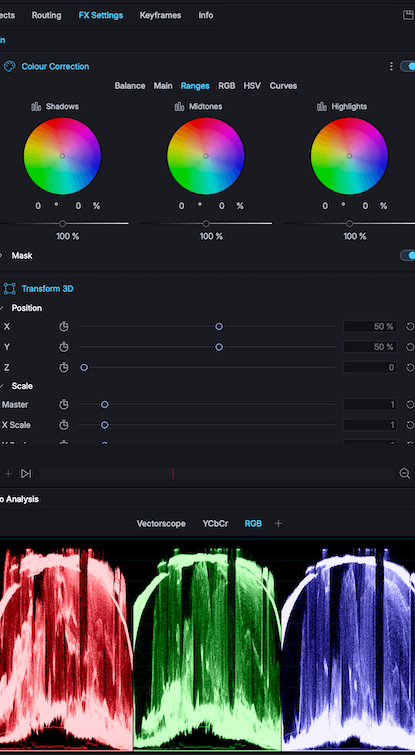Reset Master scale value
This screenshot has width=415, height=755.
410,405
